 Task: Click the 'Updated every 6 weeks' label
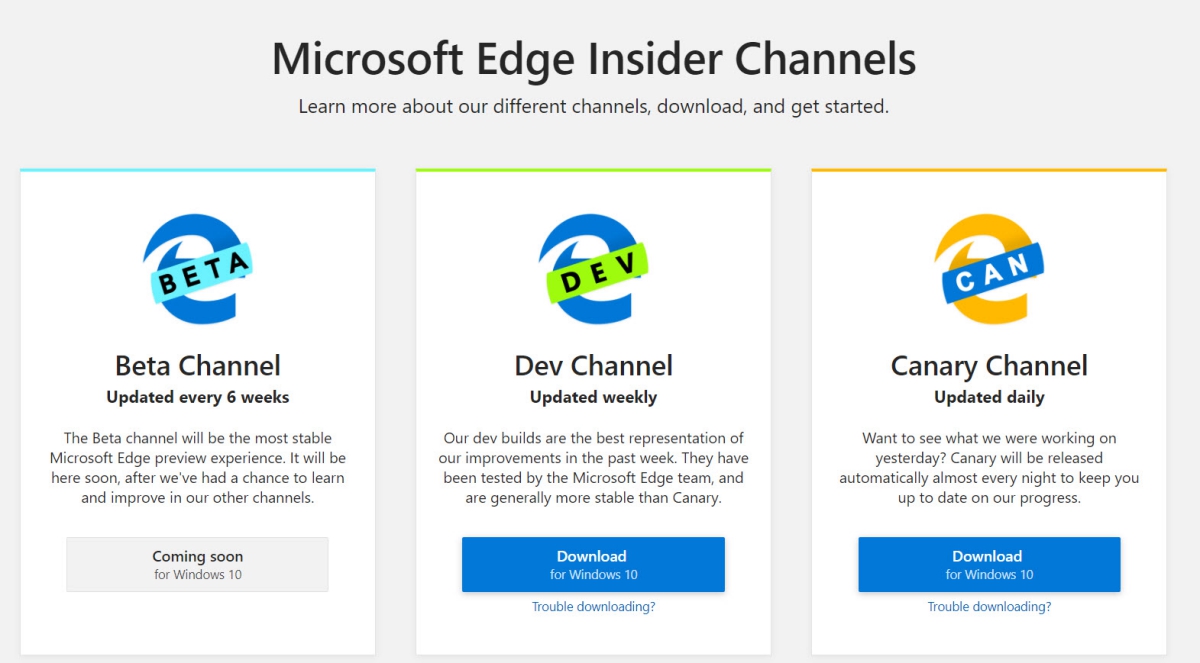click(197, 397)
